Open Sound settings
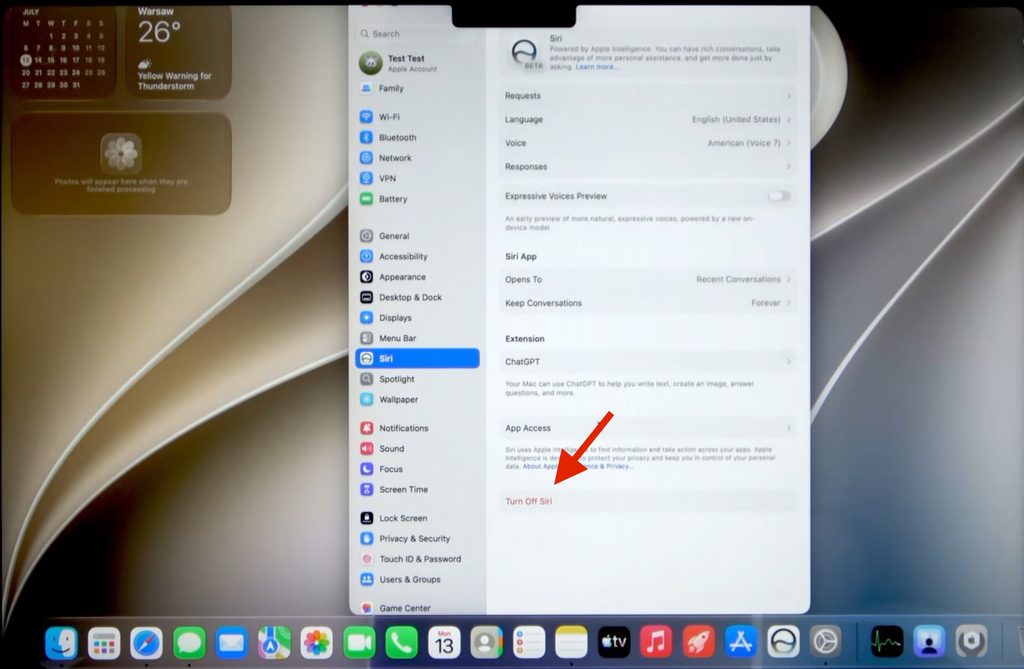The width and height of the screenshot is (1024, 669). [x=418, y=448]
